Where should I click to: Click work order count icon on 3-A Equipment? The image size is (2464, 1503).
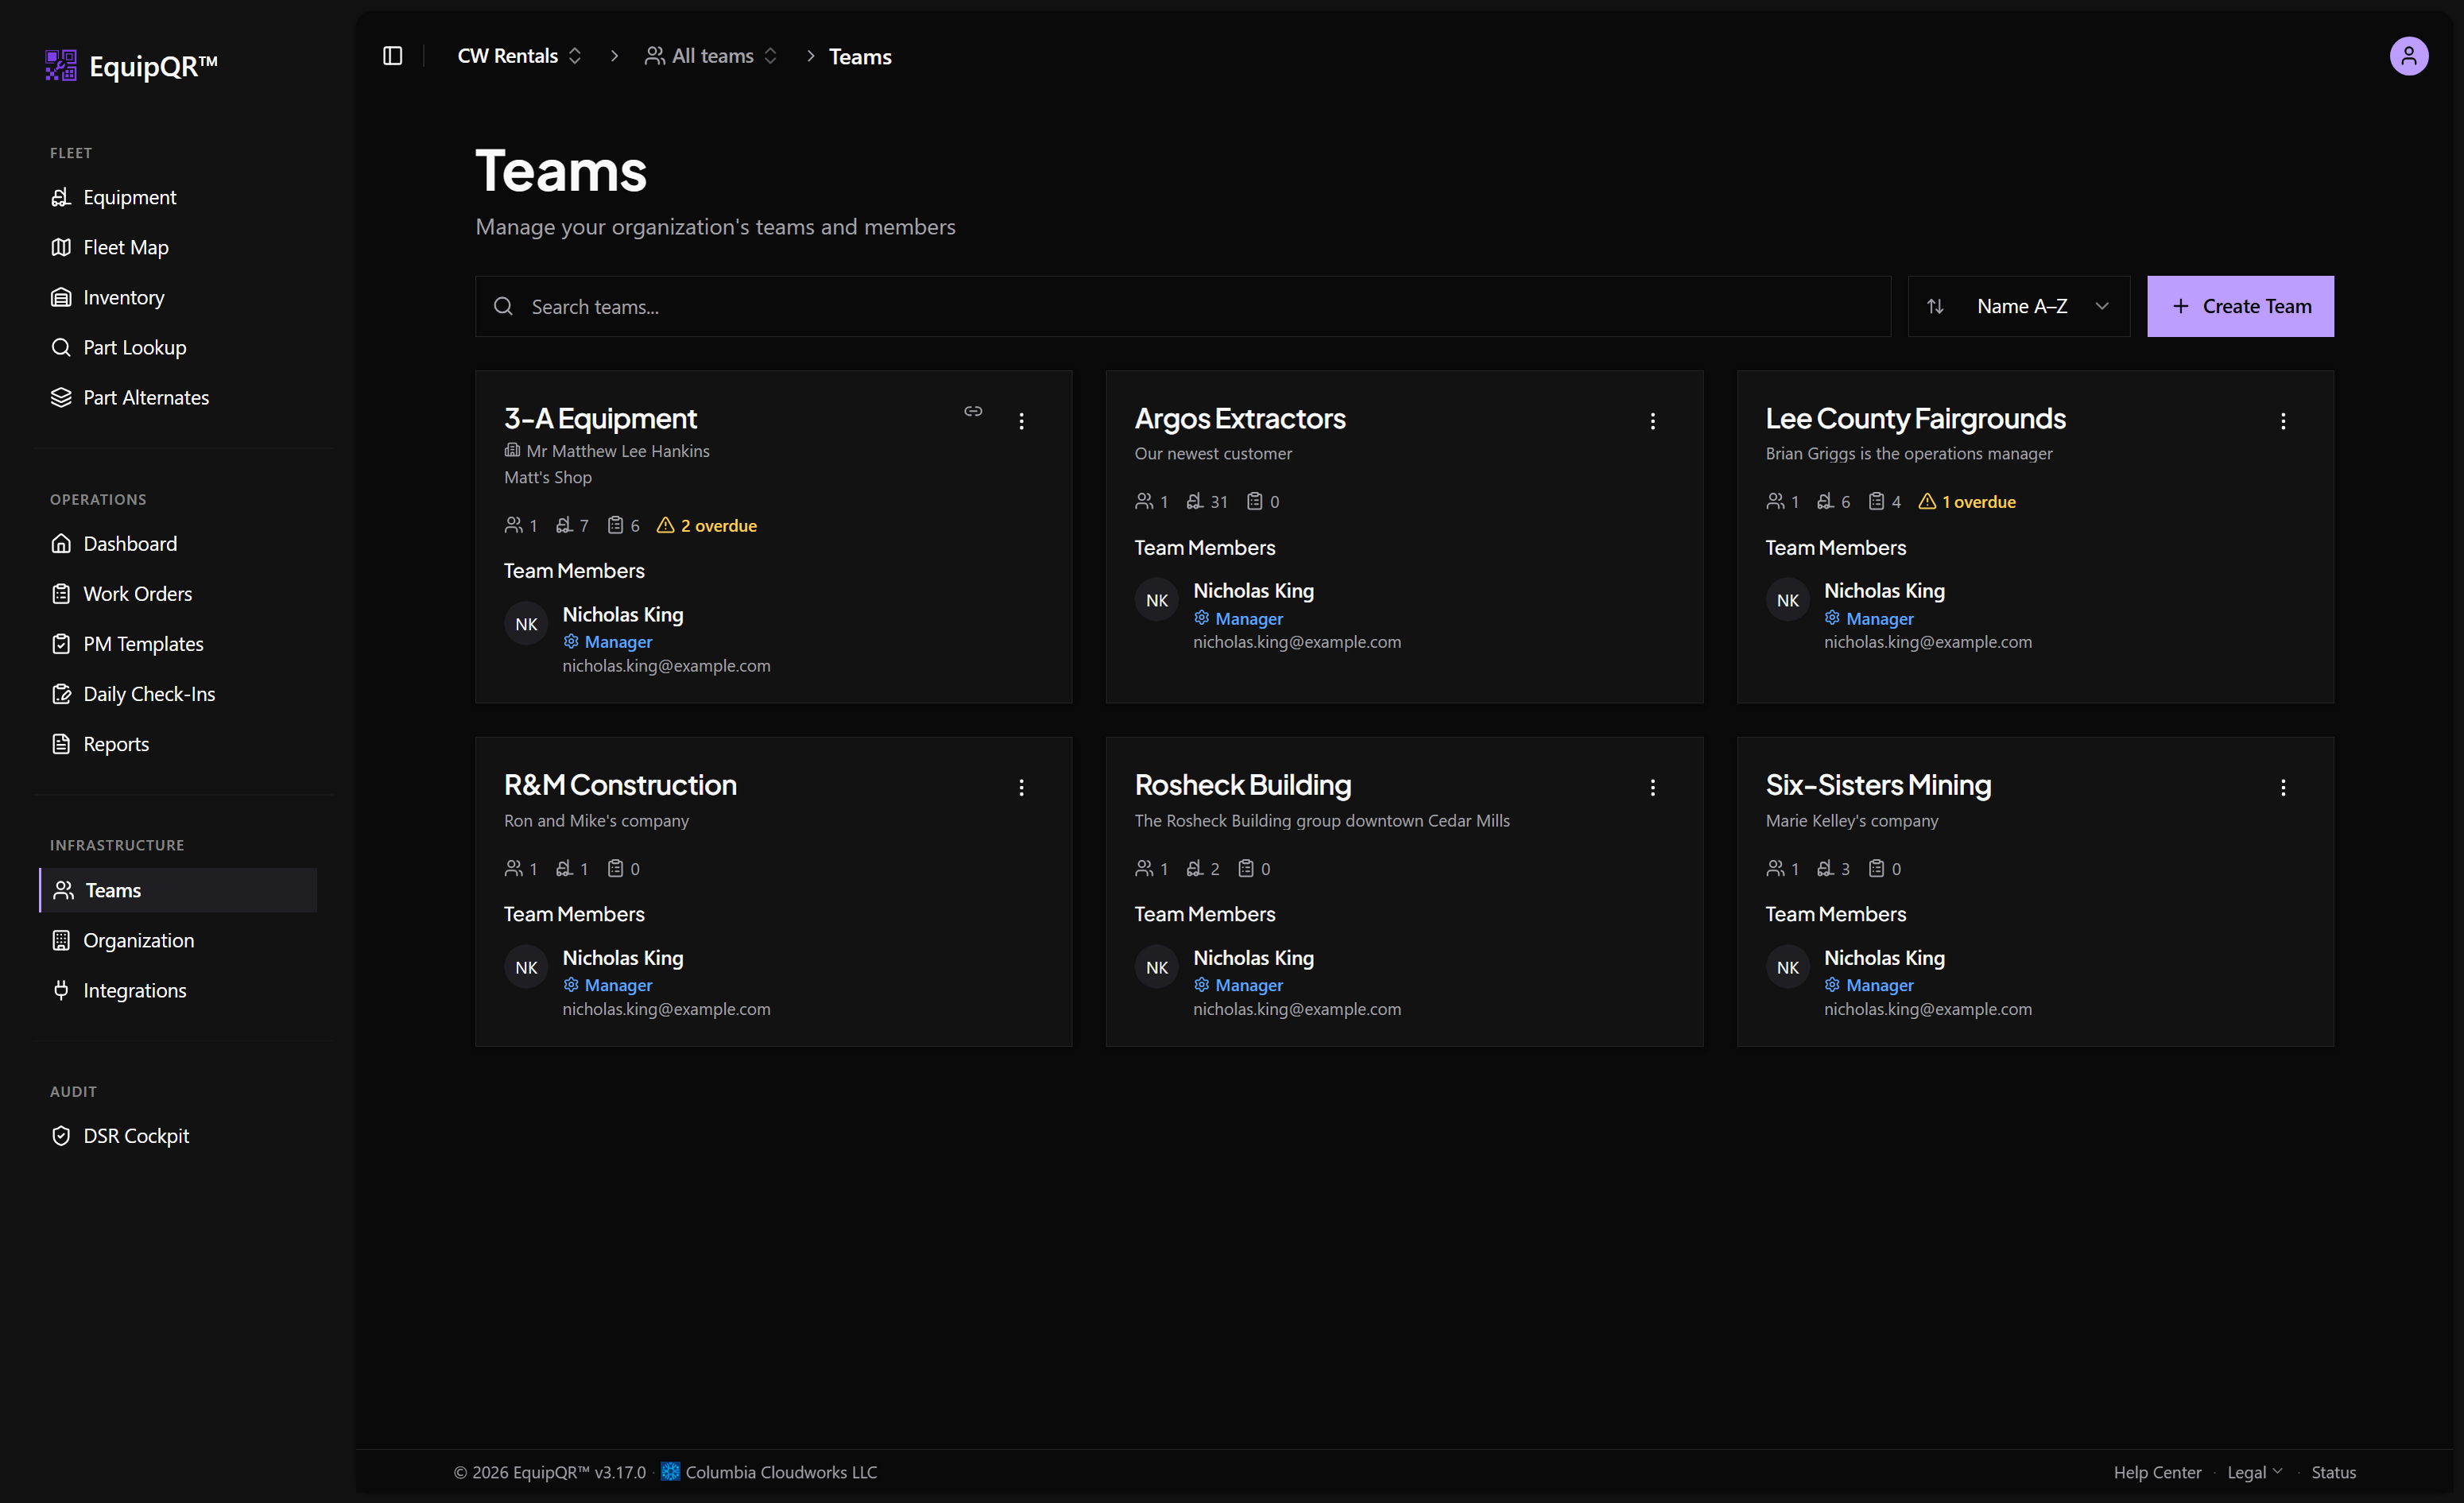tap(615, 525)
